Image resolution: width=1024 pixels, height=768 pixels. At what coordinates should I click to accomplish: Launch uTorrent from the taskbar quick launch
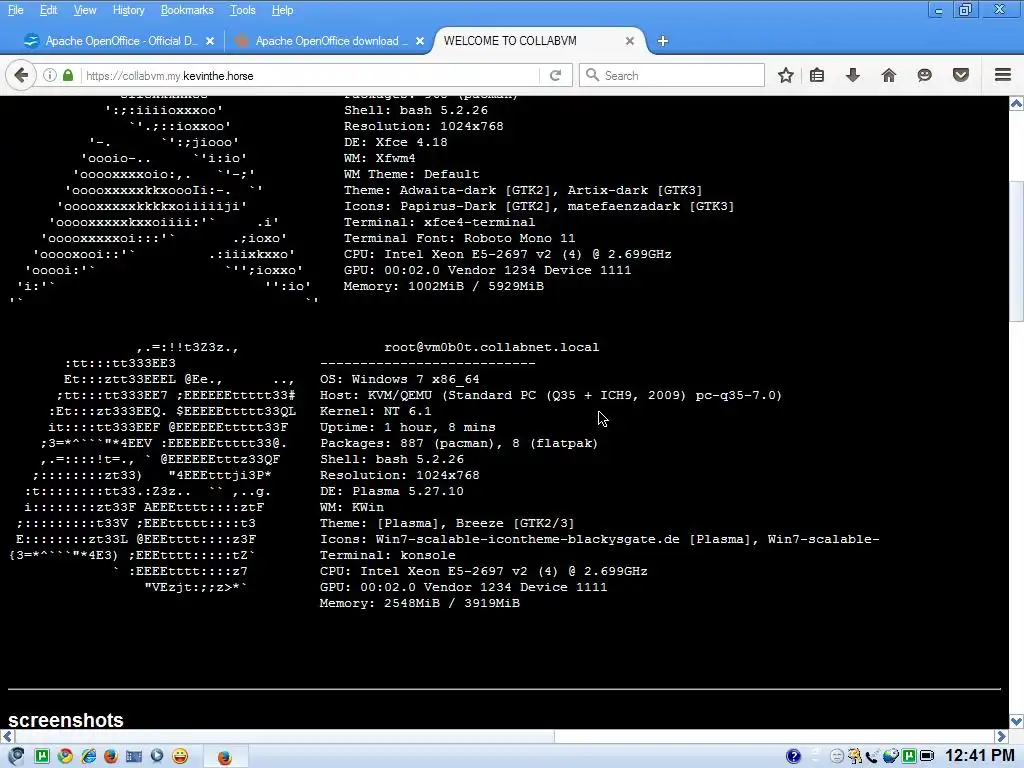point(42,756)
